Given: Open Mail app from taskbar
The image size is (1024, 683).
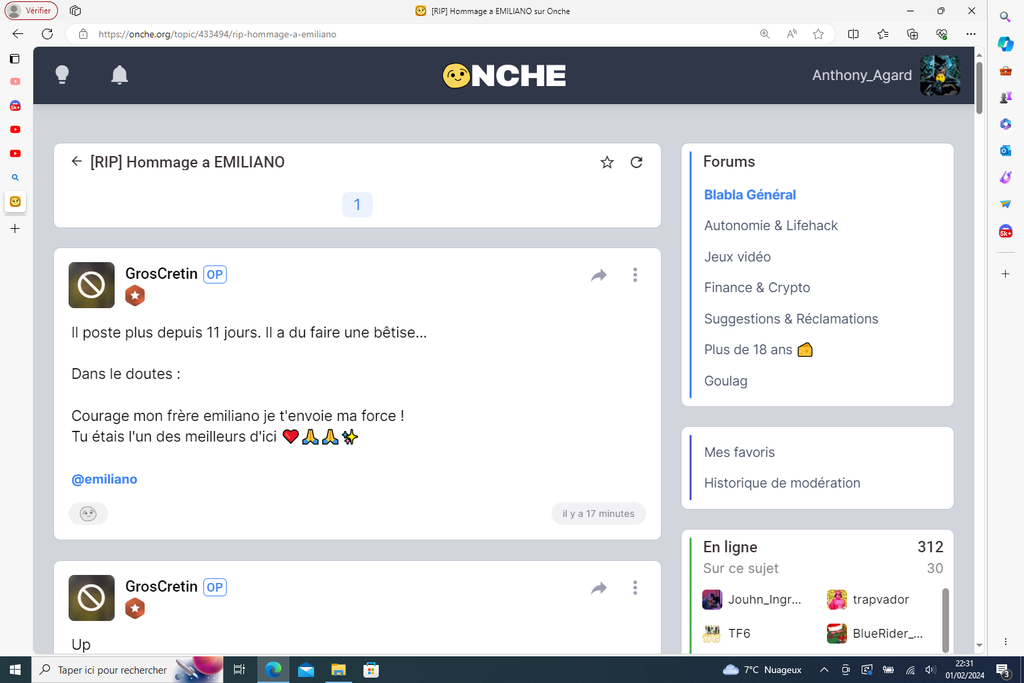Looking at the screenshot, I should pos(306,670).
